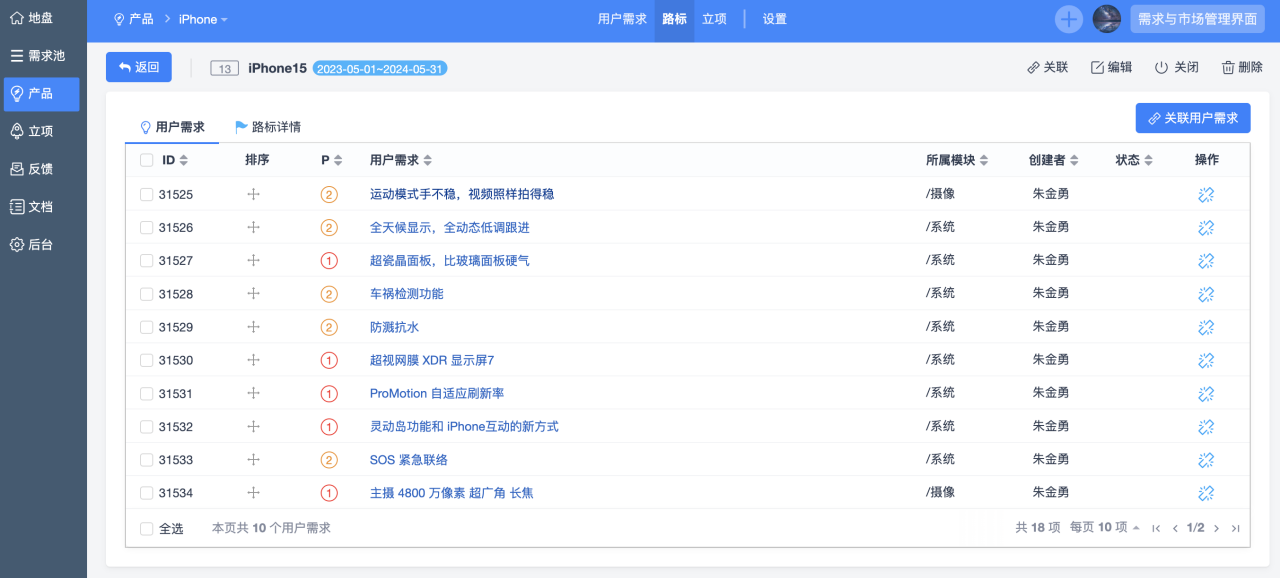Open the 每页 10 项 page size dropdown
This screenshot has height=578, width=1280.
coord(1104,528)
